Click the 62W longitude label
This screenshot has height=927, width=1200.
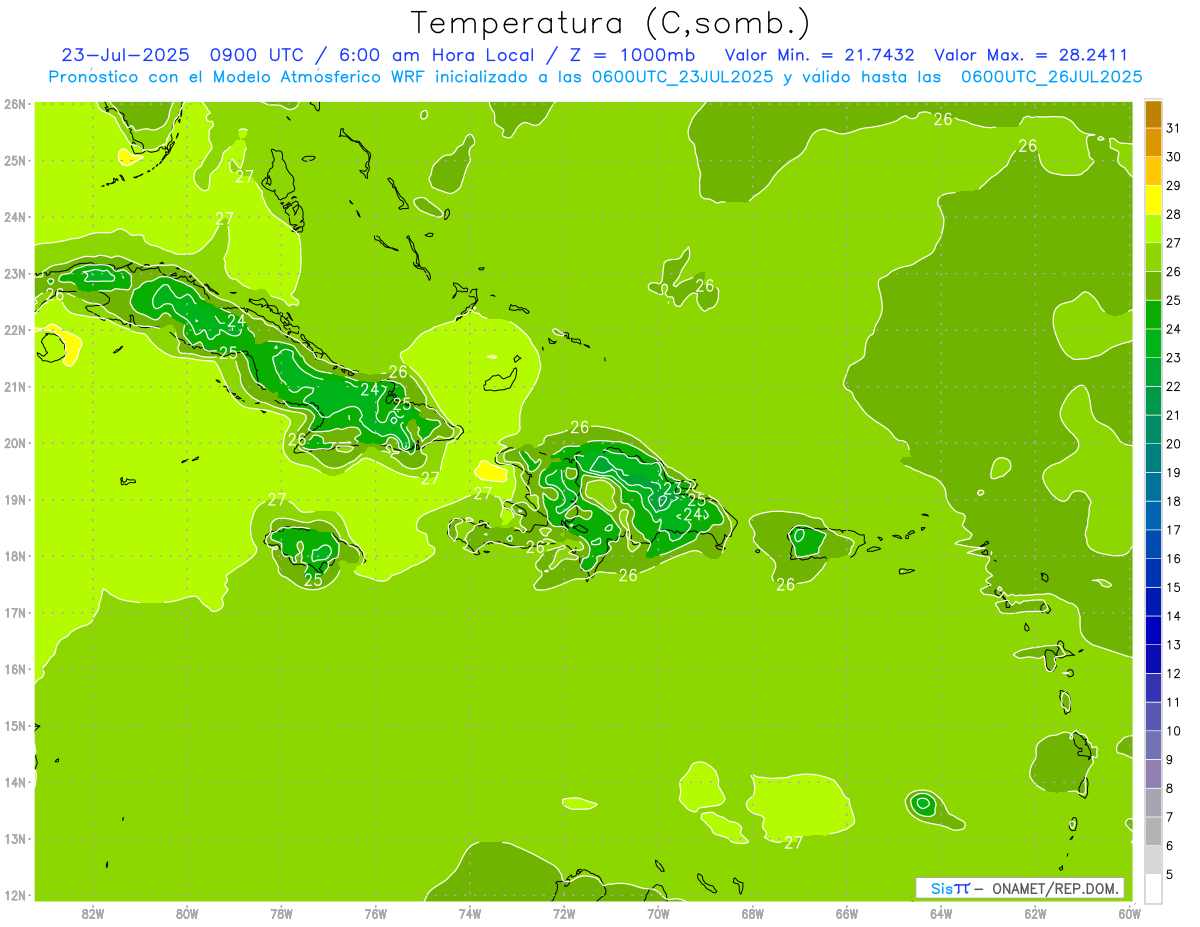point(1036,913)
